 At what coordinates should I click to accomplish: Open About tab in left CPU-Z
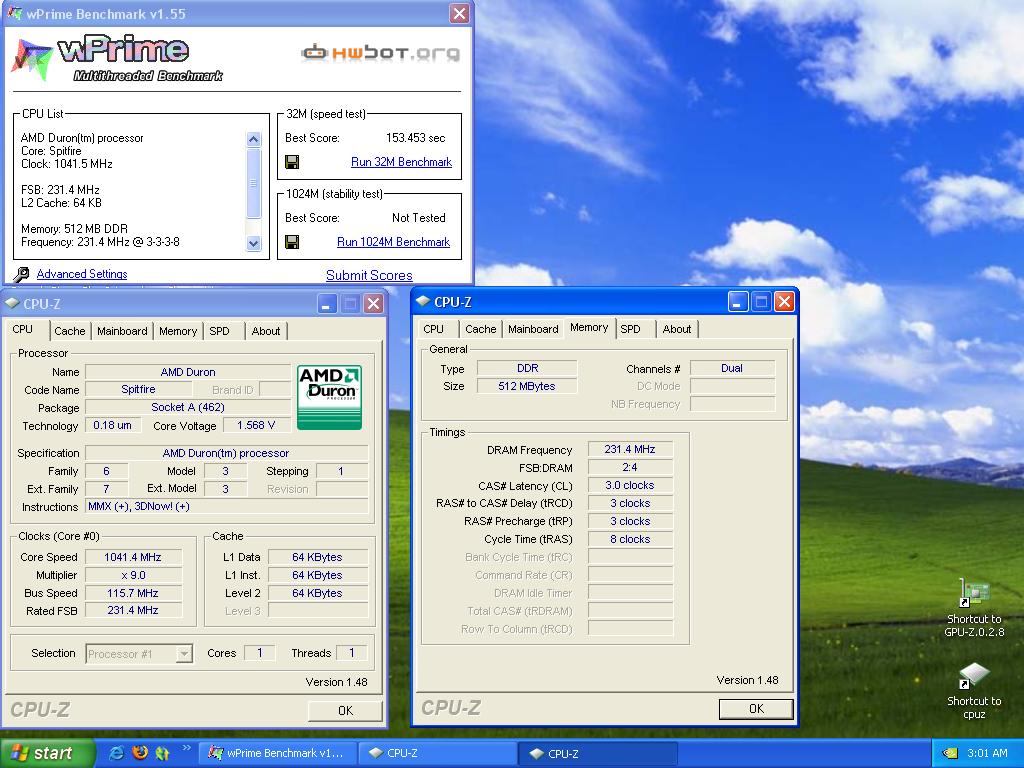(266, 331)
